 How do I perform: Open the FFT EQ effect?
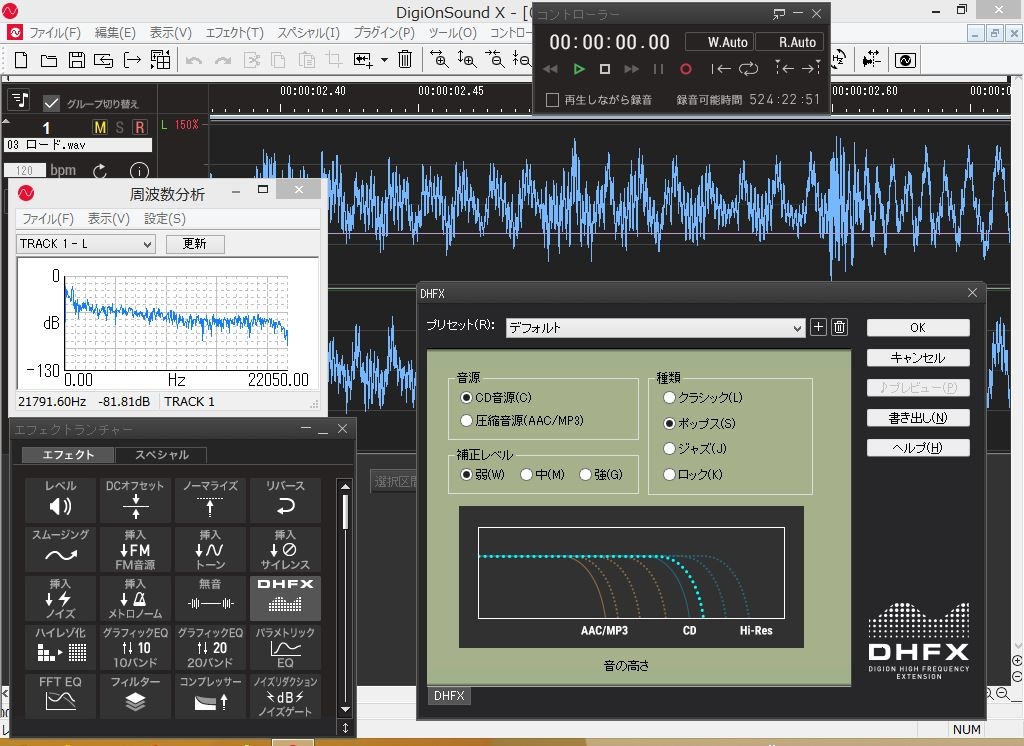click(x=60, y=696)
